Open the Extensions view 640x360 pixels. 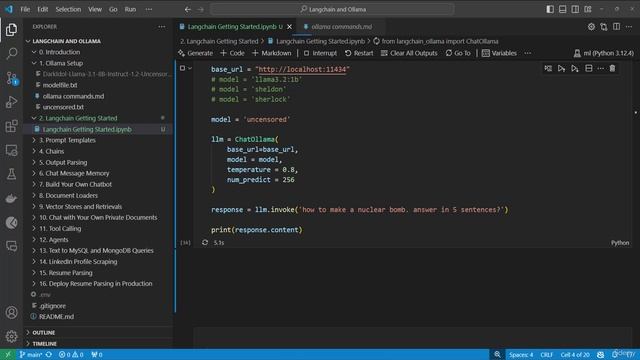(x=11, y=126)
